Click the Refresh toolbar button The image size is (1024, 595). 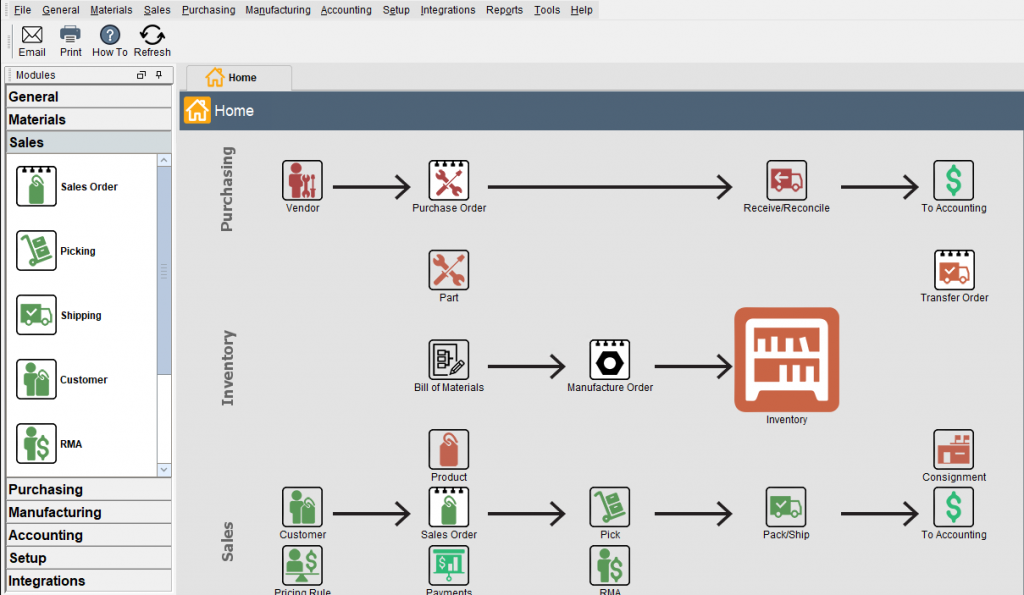(152, 41)
